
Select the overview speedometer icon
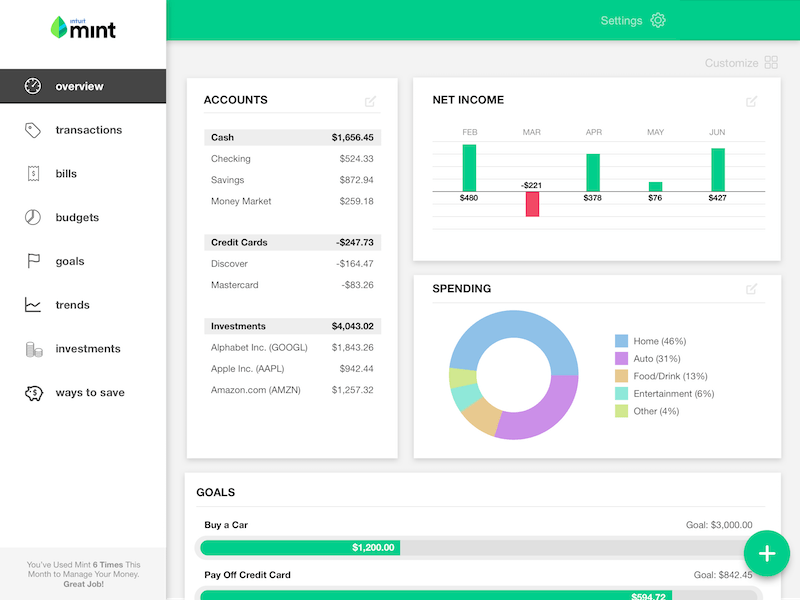pyautogui.click(x=30, y=86)
